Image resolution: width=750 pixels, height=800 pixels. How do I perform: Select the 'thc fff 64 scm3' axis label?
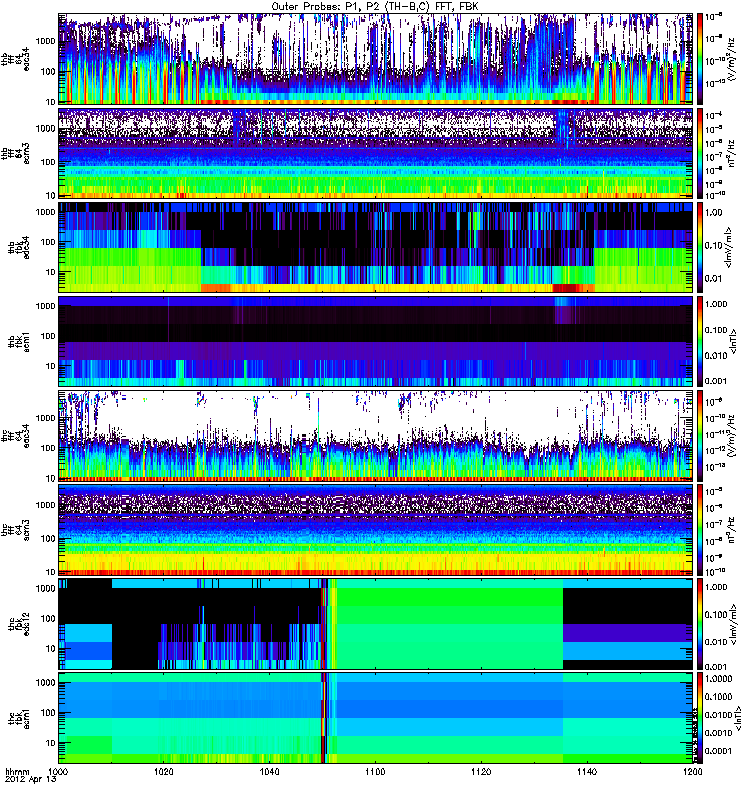(16, 530)
